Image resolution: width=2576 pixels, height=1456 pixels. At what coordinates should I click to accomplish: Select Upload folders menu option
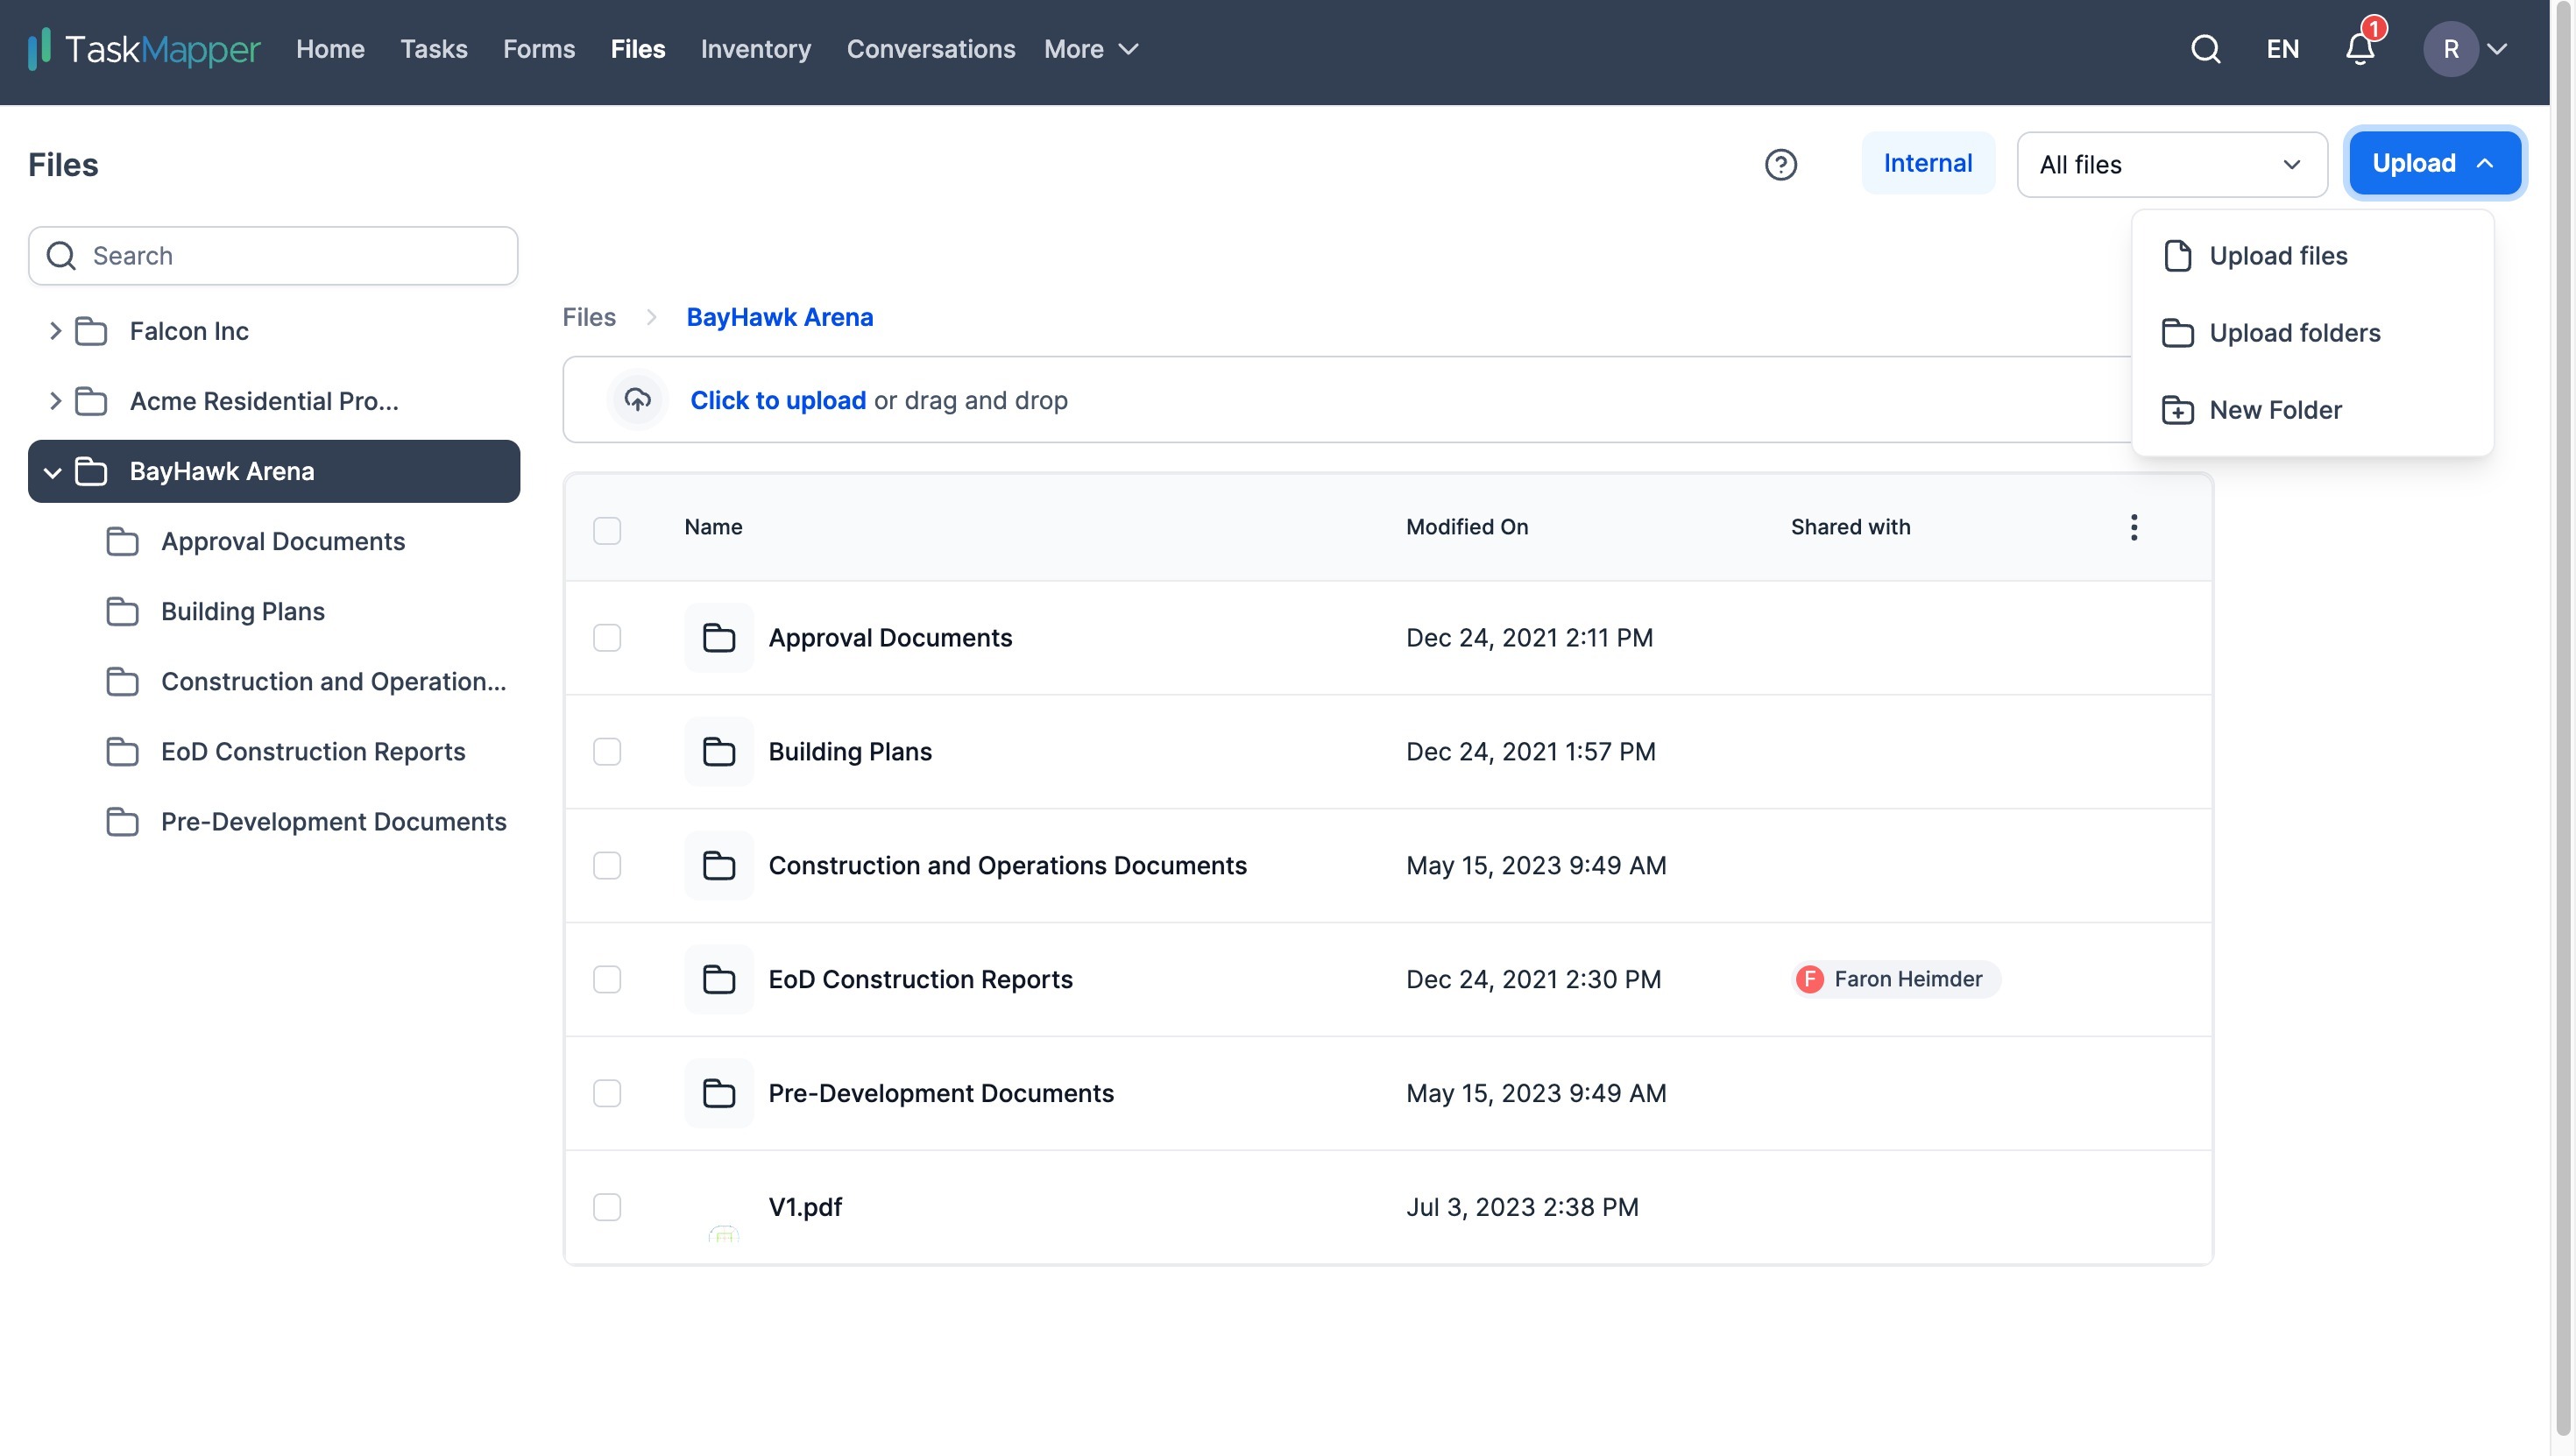tap(2312, 333)
